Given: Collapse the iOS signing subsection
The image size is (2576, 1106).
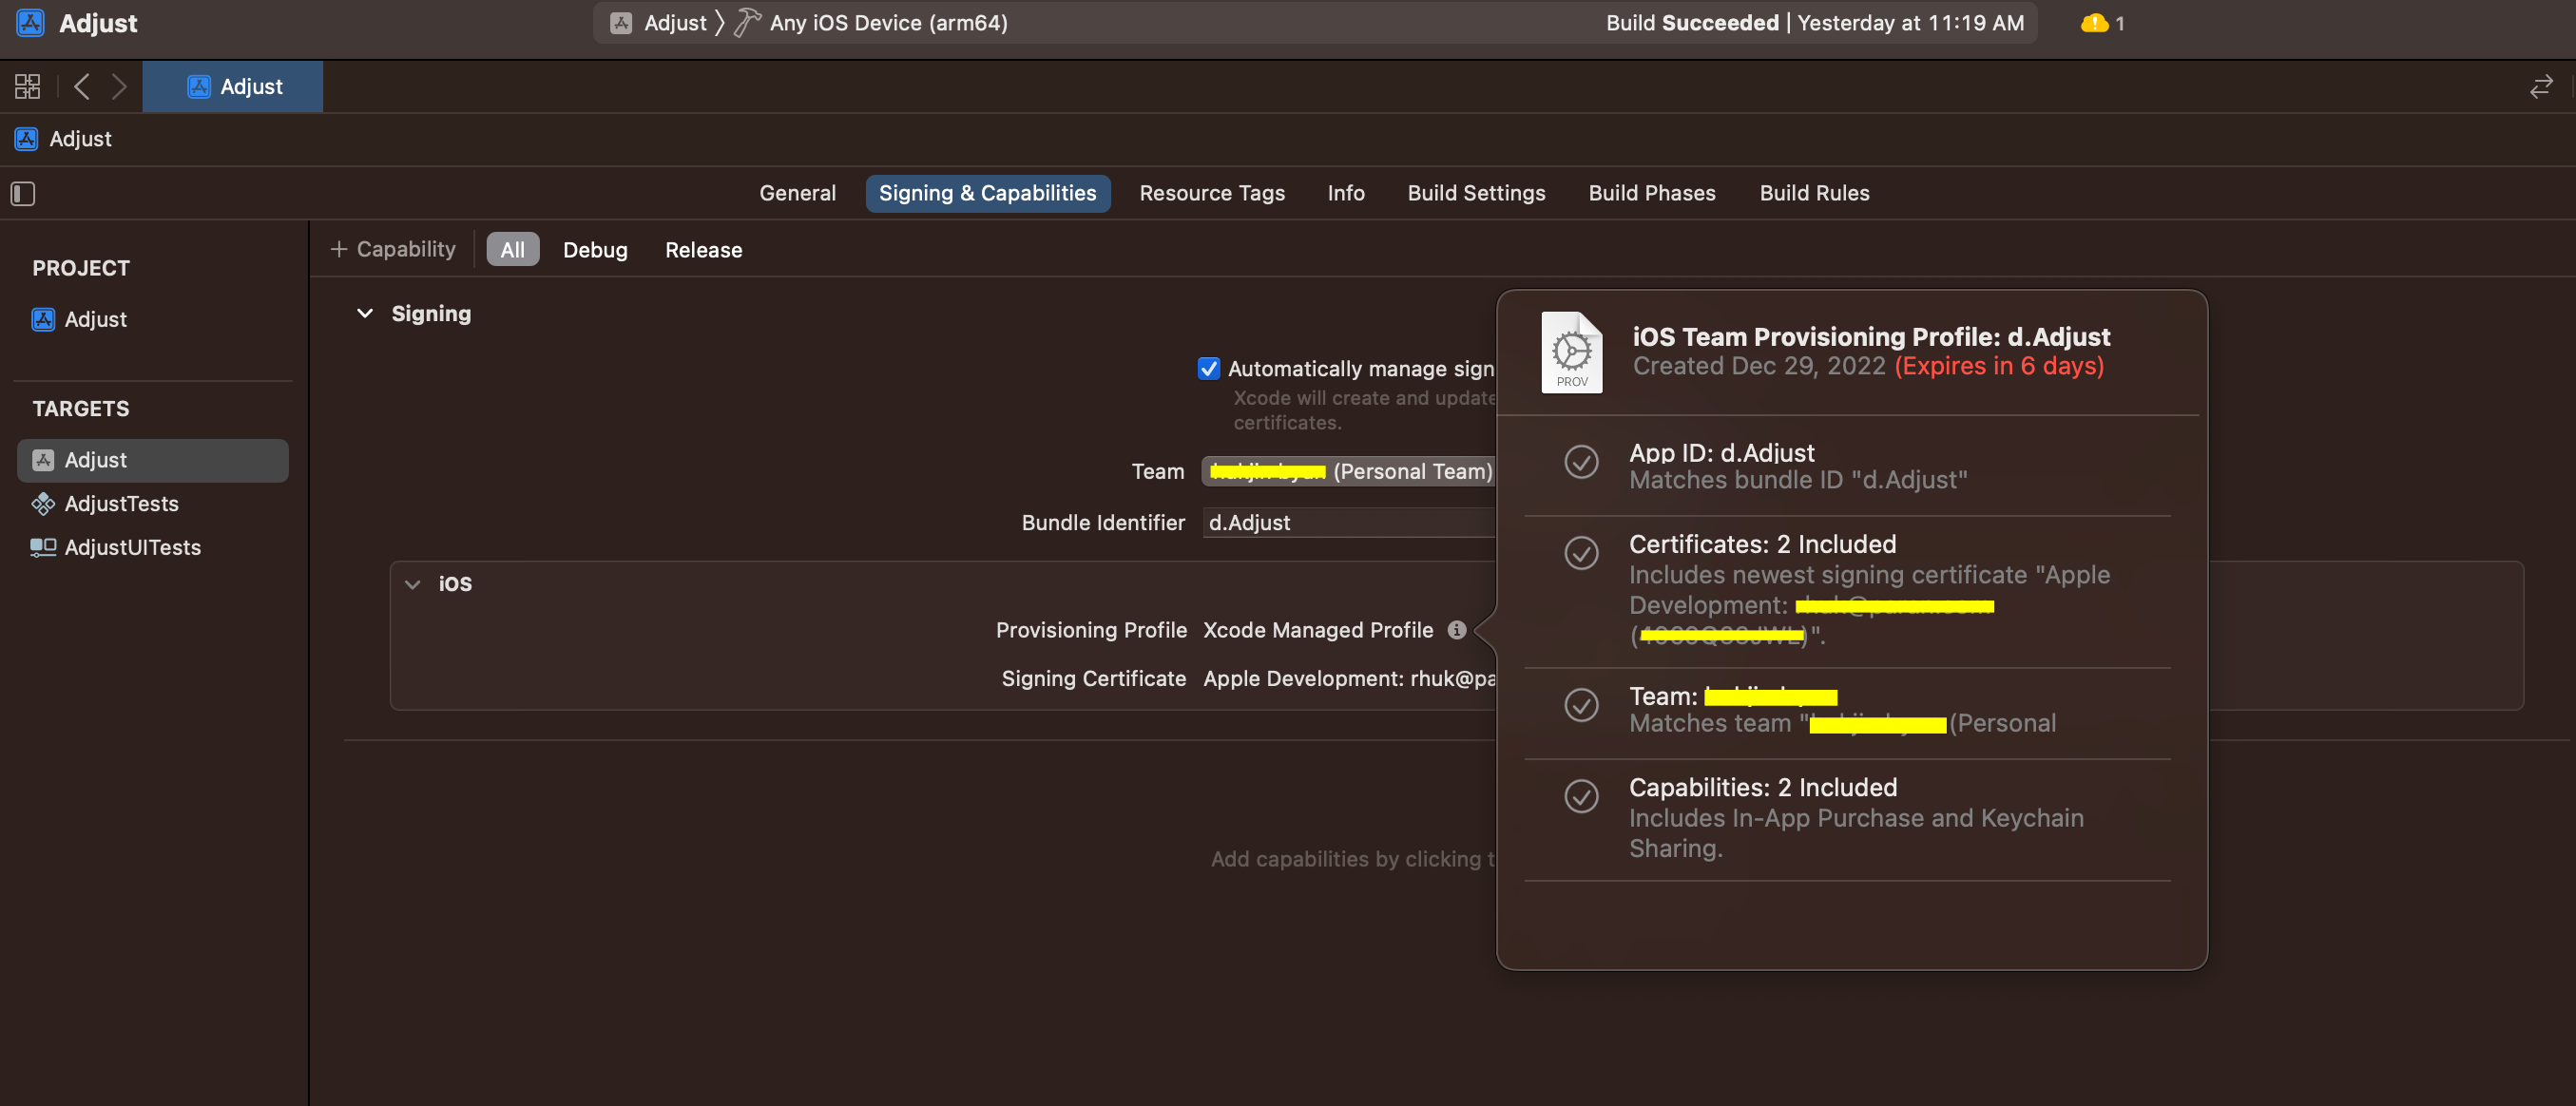Looking at the screenshot, I should [412, 584].
